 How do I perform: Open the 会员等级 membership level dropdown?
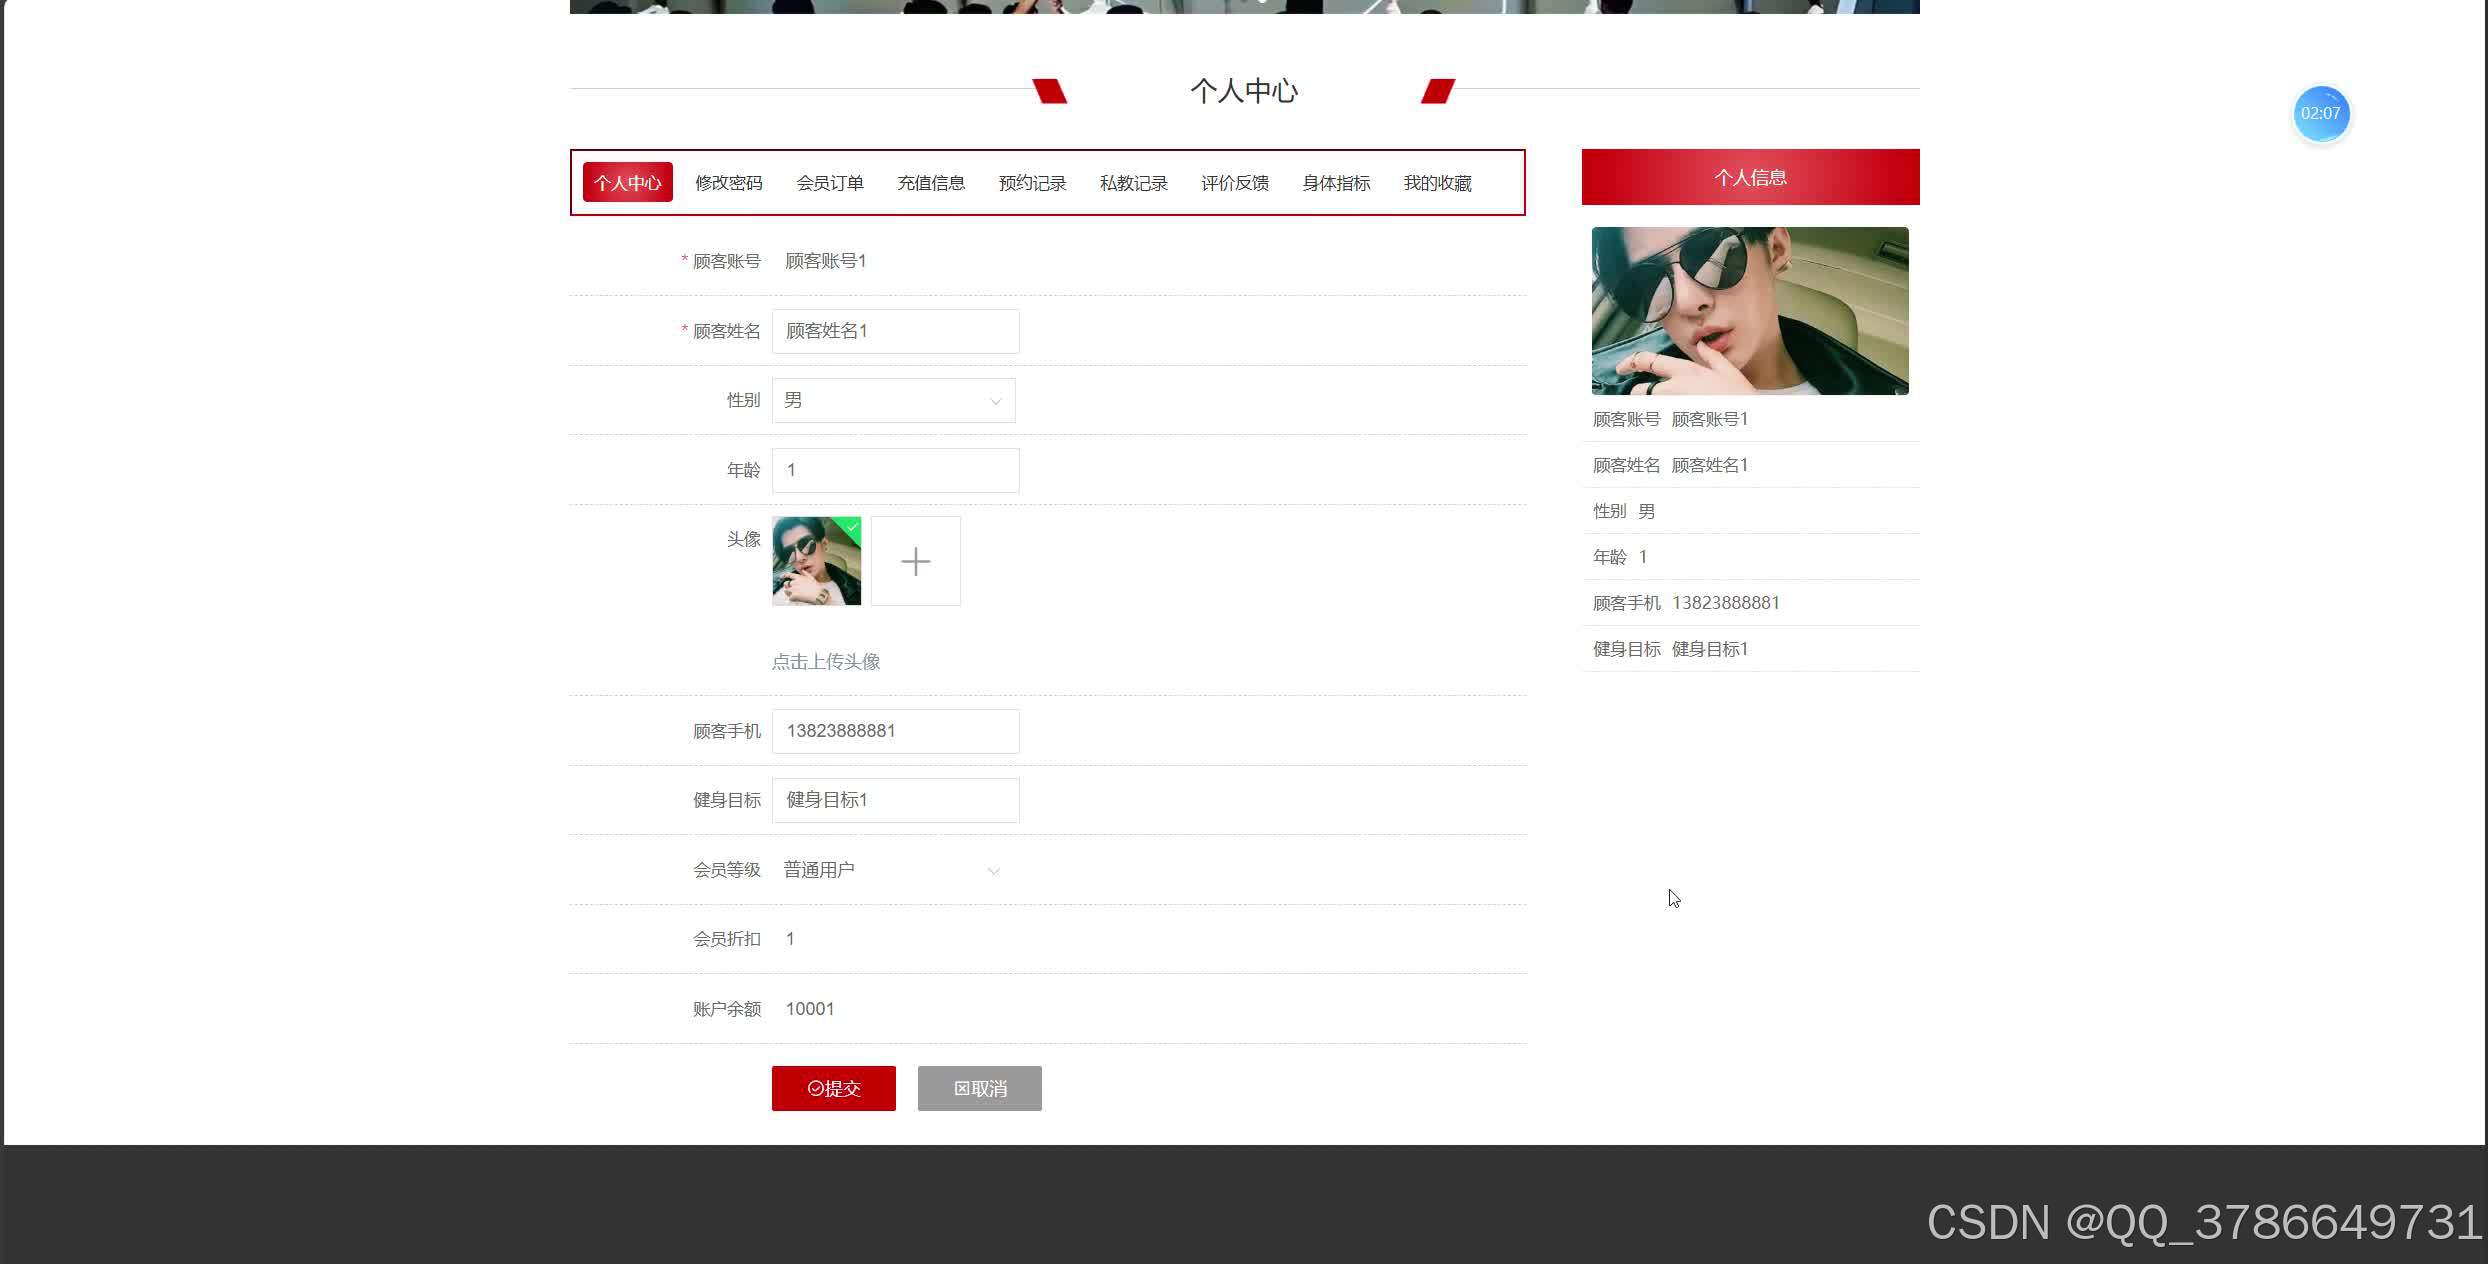click(x=890, y=869)
